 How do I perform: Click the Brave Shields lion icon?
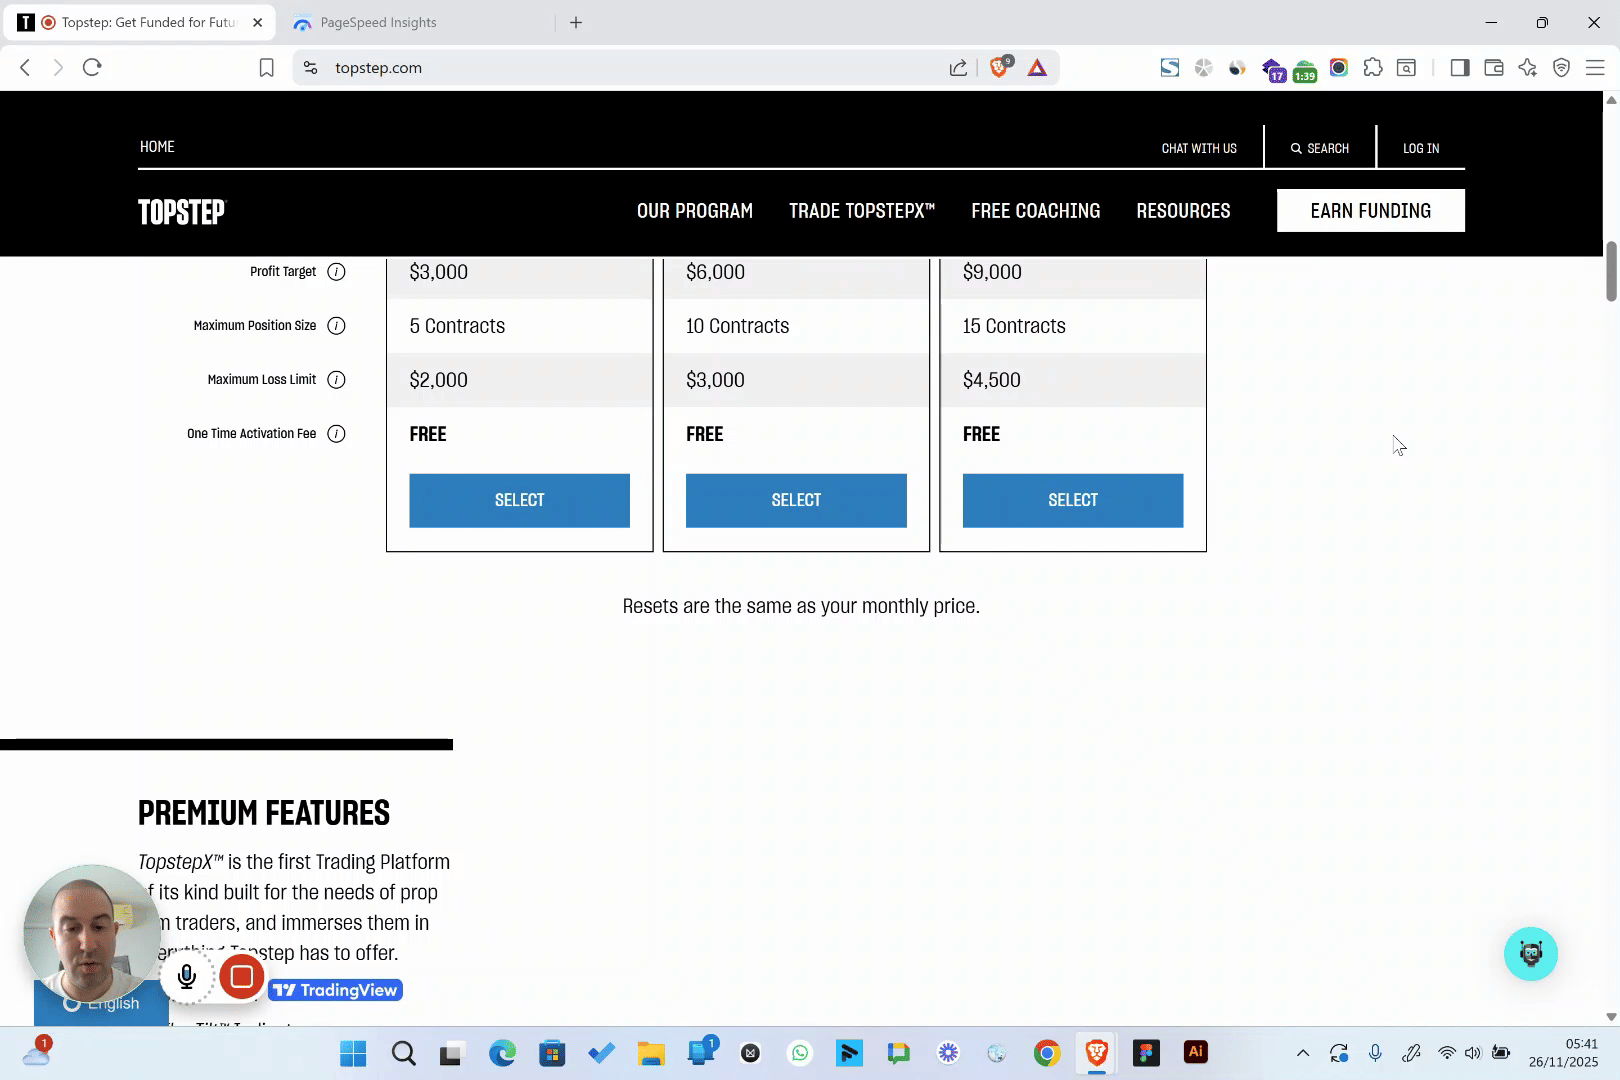click(999, 67)
